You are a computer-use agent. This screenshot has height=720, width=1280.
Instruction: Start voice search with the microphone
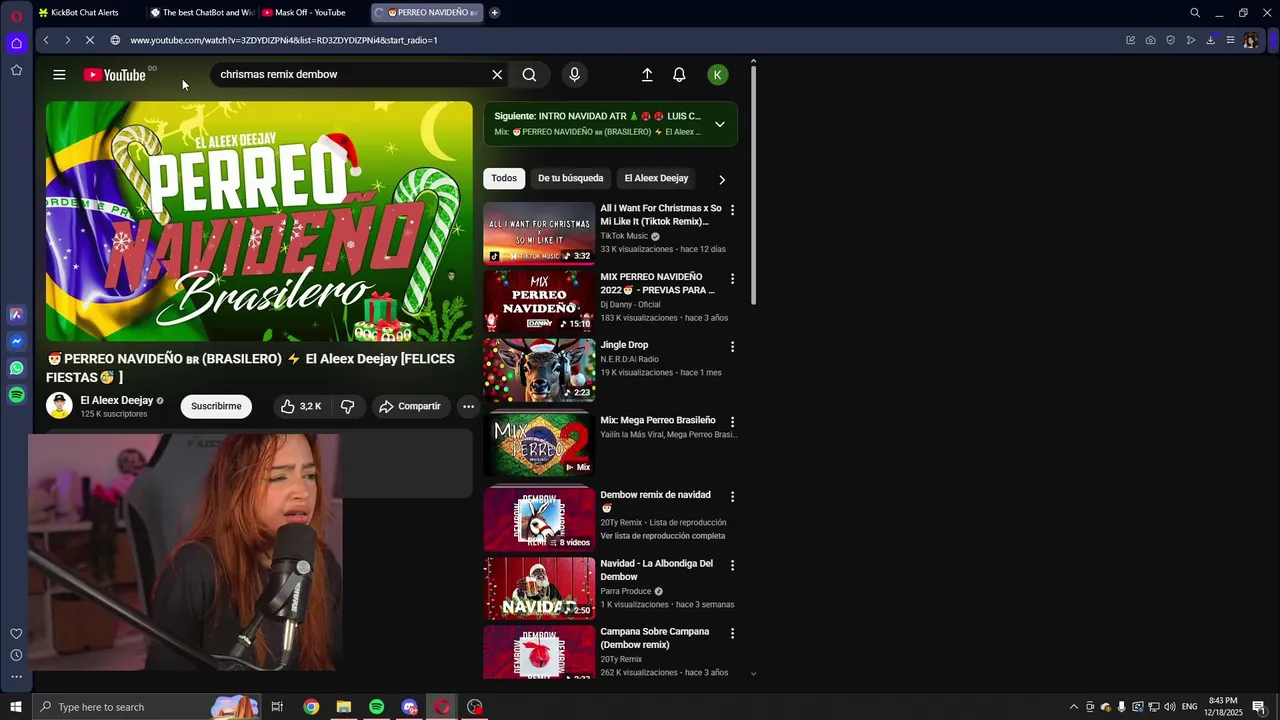(x=574, y=75)
